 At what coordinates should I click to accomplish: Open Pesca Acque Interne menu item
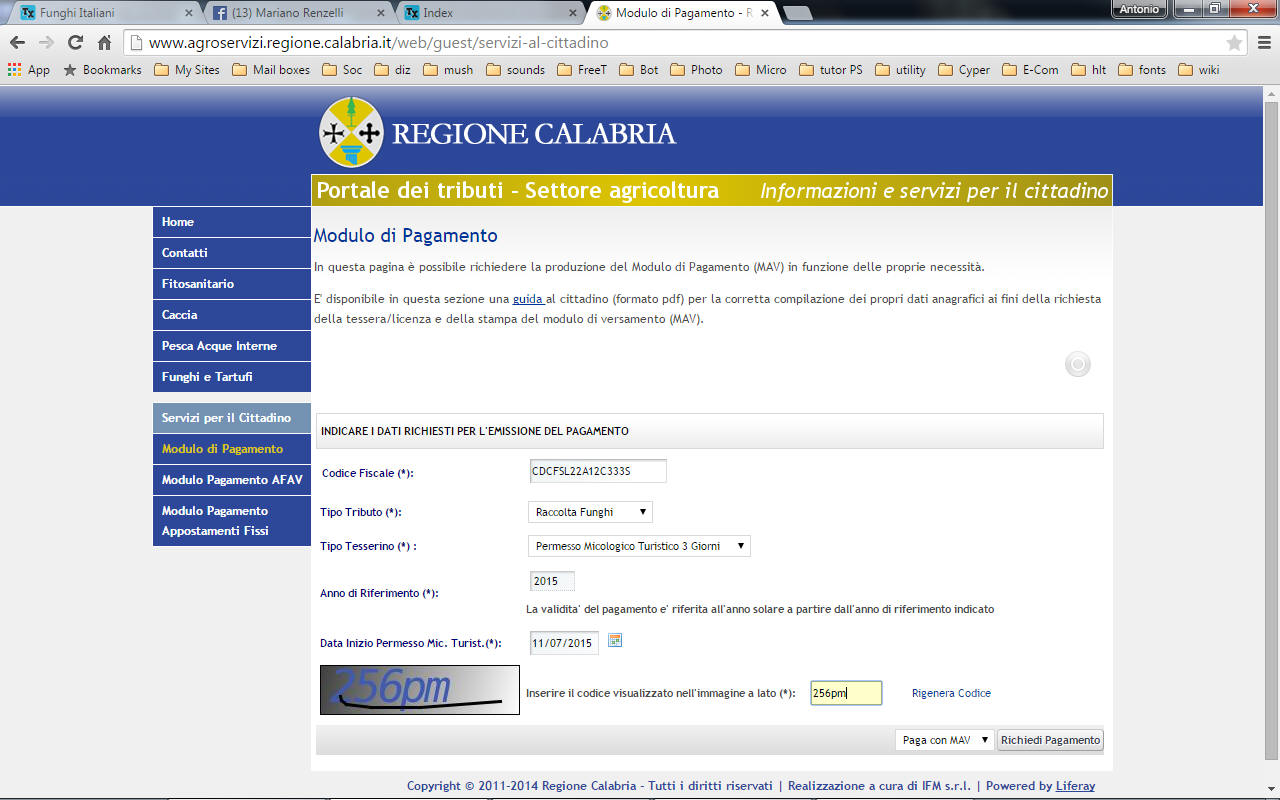[232, 346]
